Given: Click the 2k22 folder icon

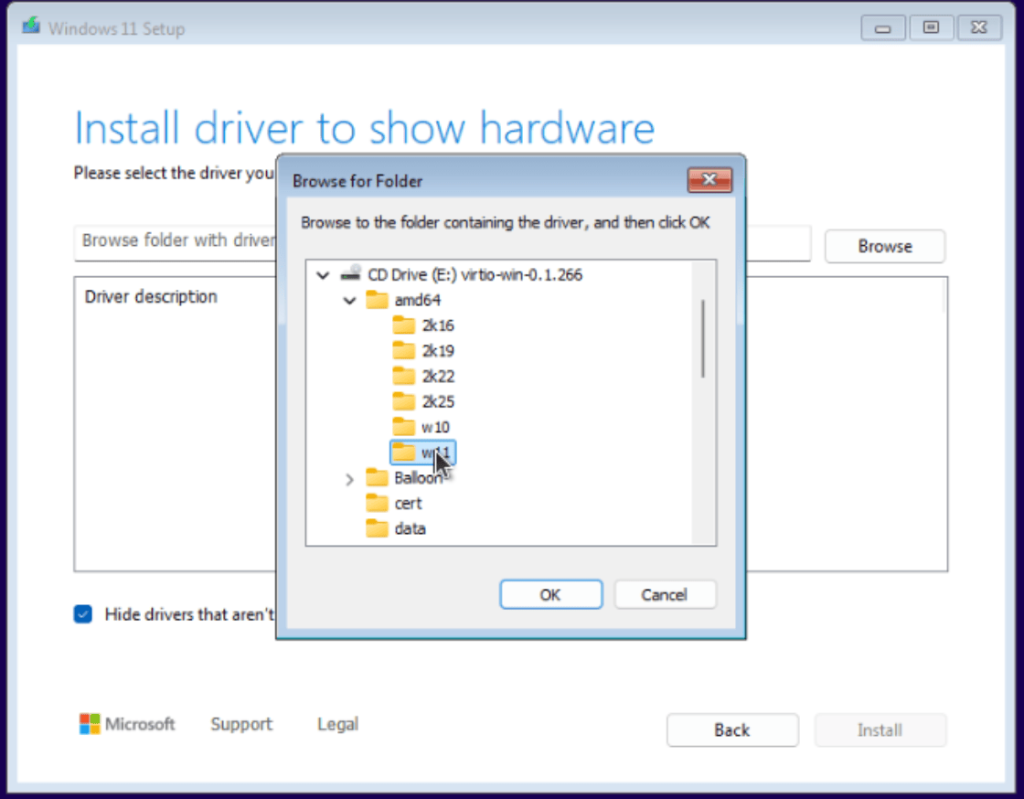Looking at the screenshot, I should [404, 376].
